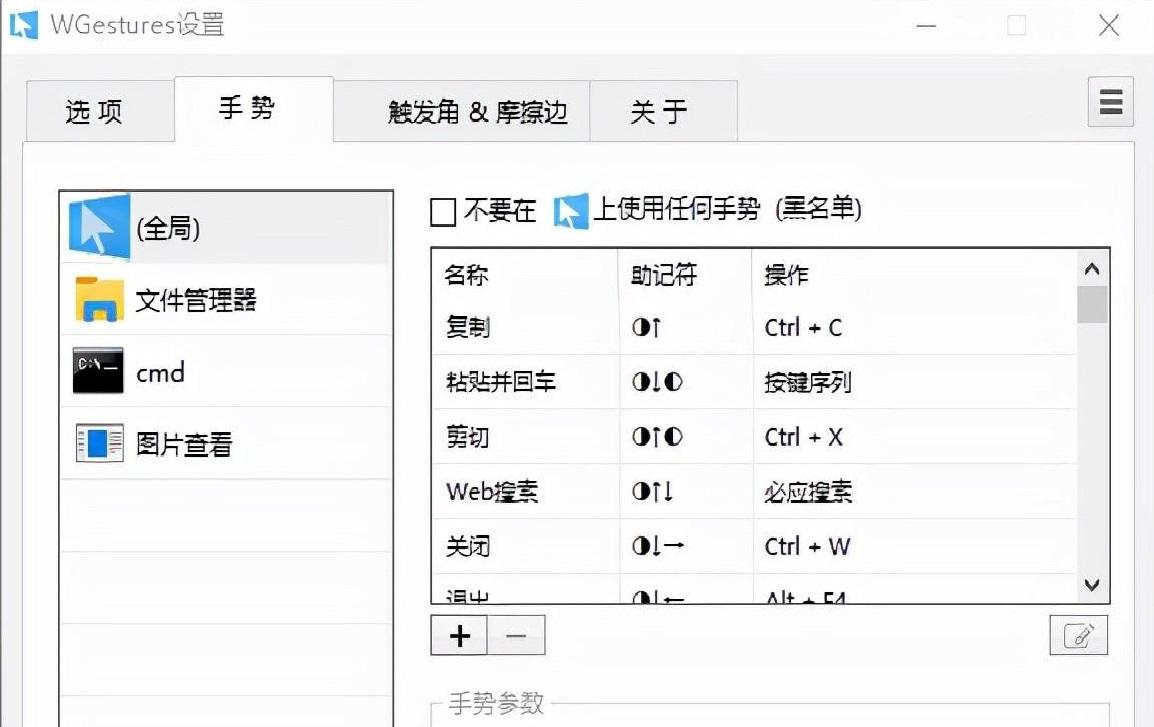
Task: Select the 剪切 gesture row
Action: pyautogui.click(x=754, y=437)
